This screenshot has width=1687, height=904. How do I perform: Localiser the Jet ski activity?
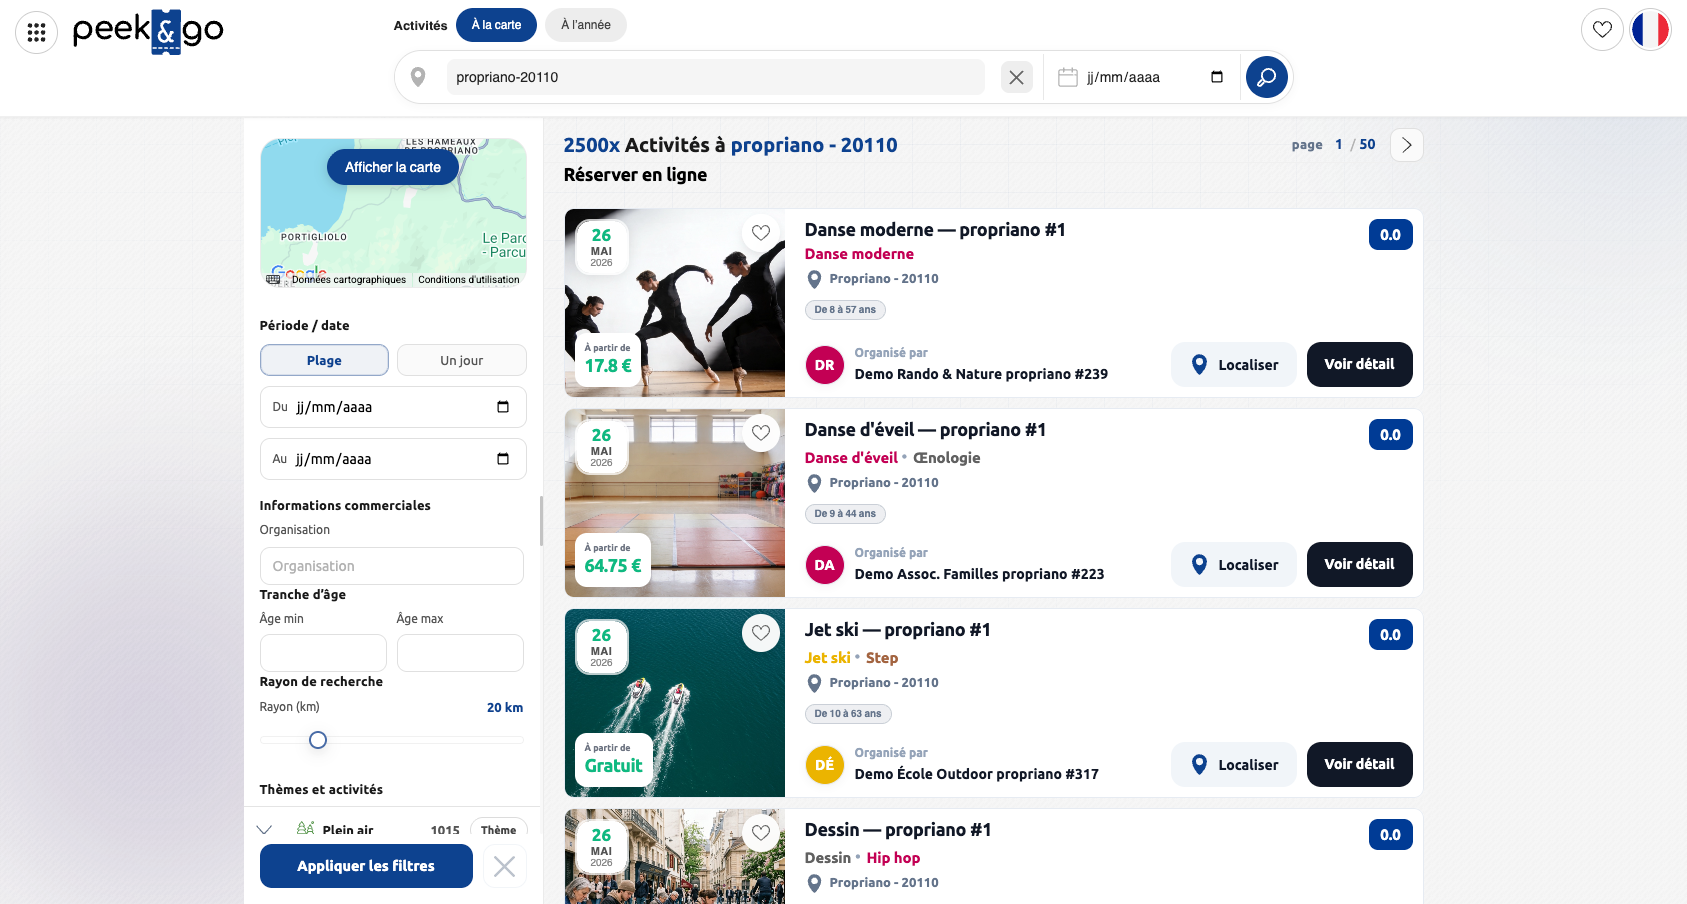coord(1234,765)
